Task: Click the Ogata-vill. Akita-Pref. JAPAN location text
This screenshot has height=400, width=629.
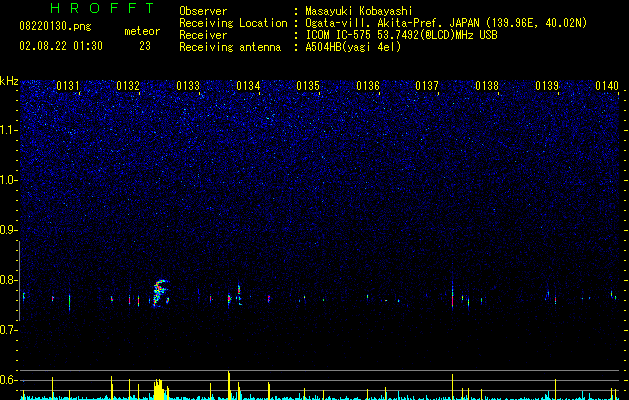Action: pos(446,23)
